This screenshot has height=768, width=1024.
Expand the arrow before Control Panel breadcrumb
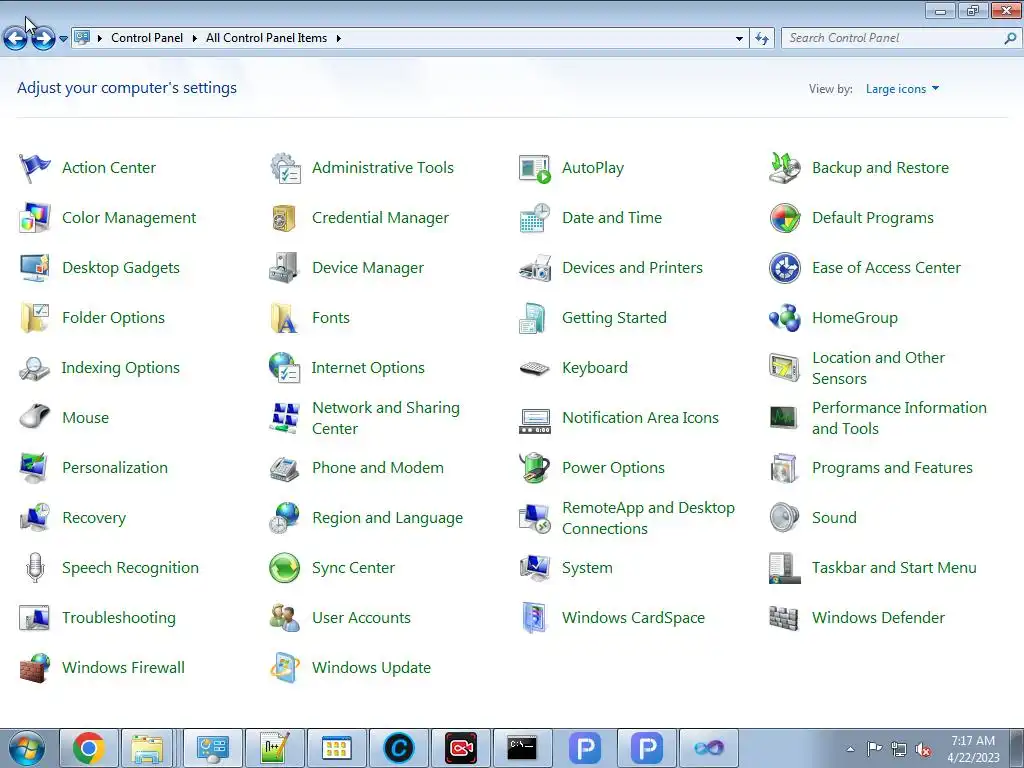(x=100, y=39)
